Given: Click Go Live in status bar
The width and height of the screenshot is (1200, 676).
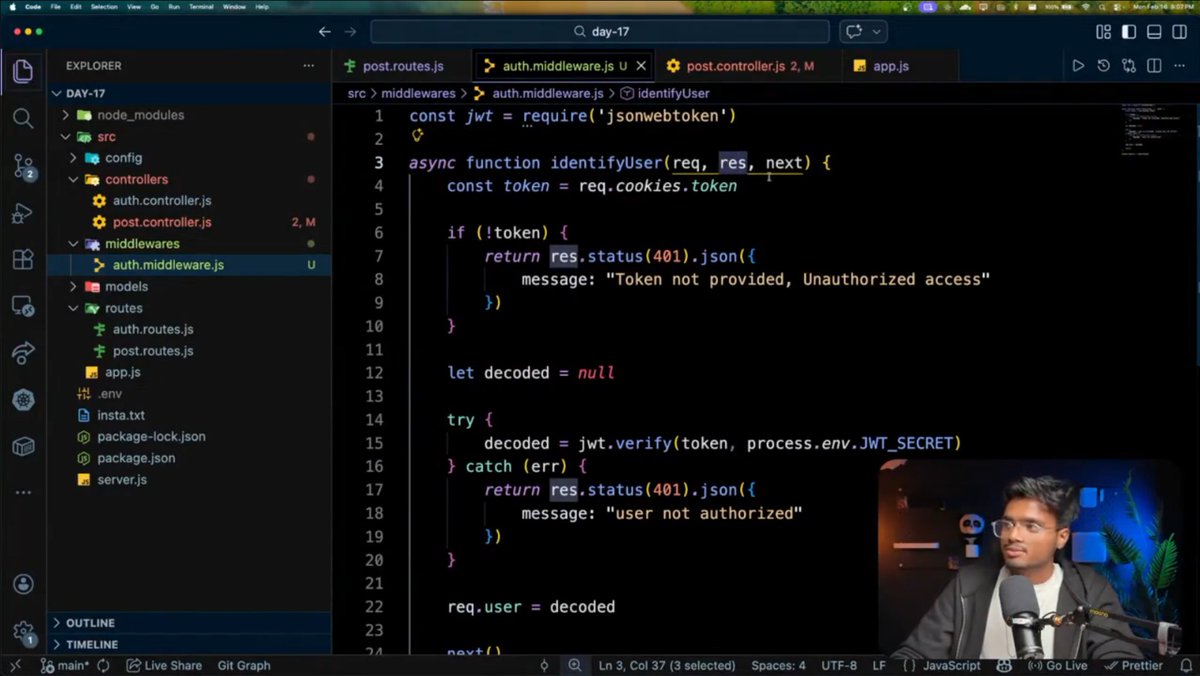Looking at the screenshot, I should [1057, 665].
